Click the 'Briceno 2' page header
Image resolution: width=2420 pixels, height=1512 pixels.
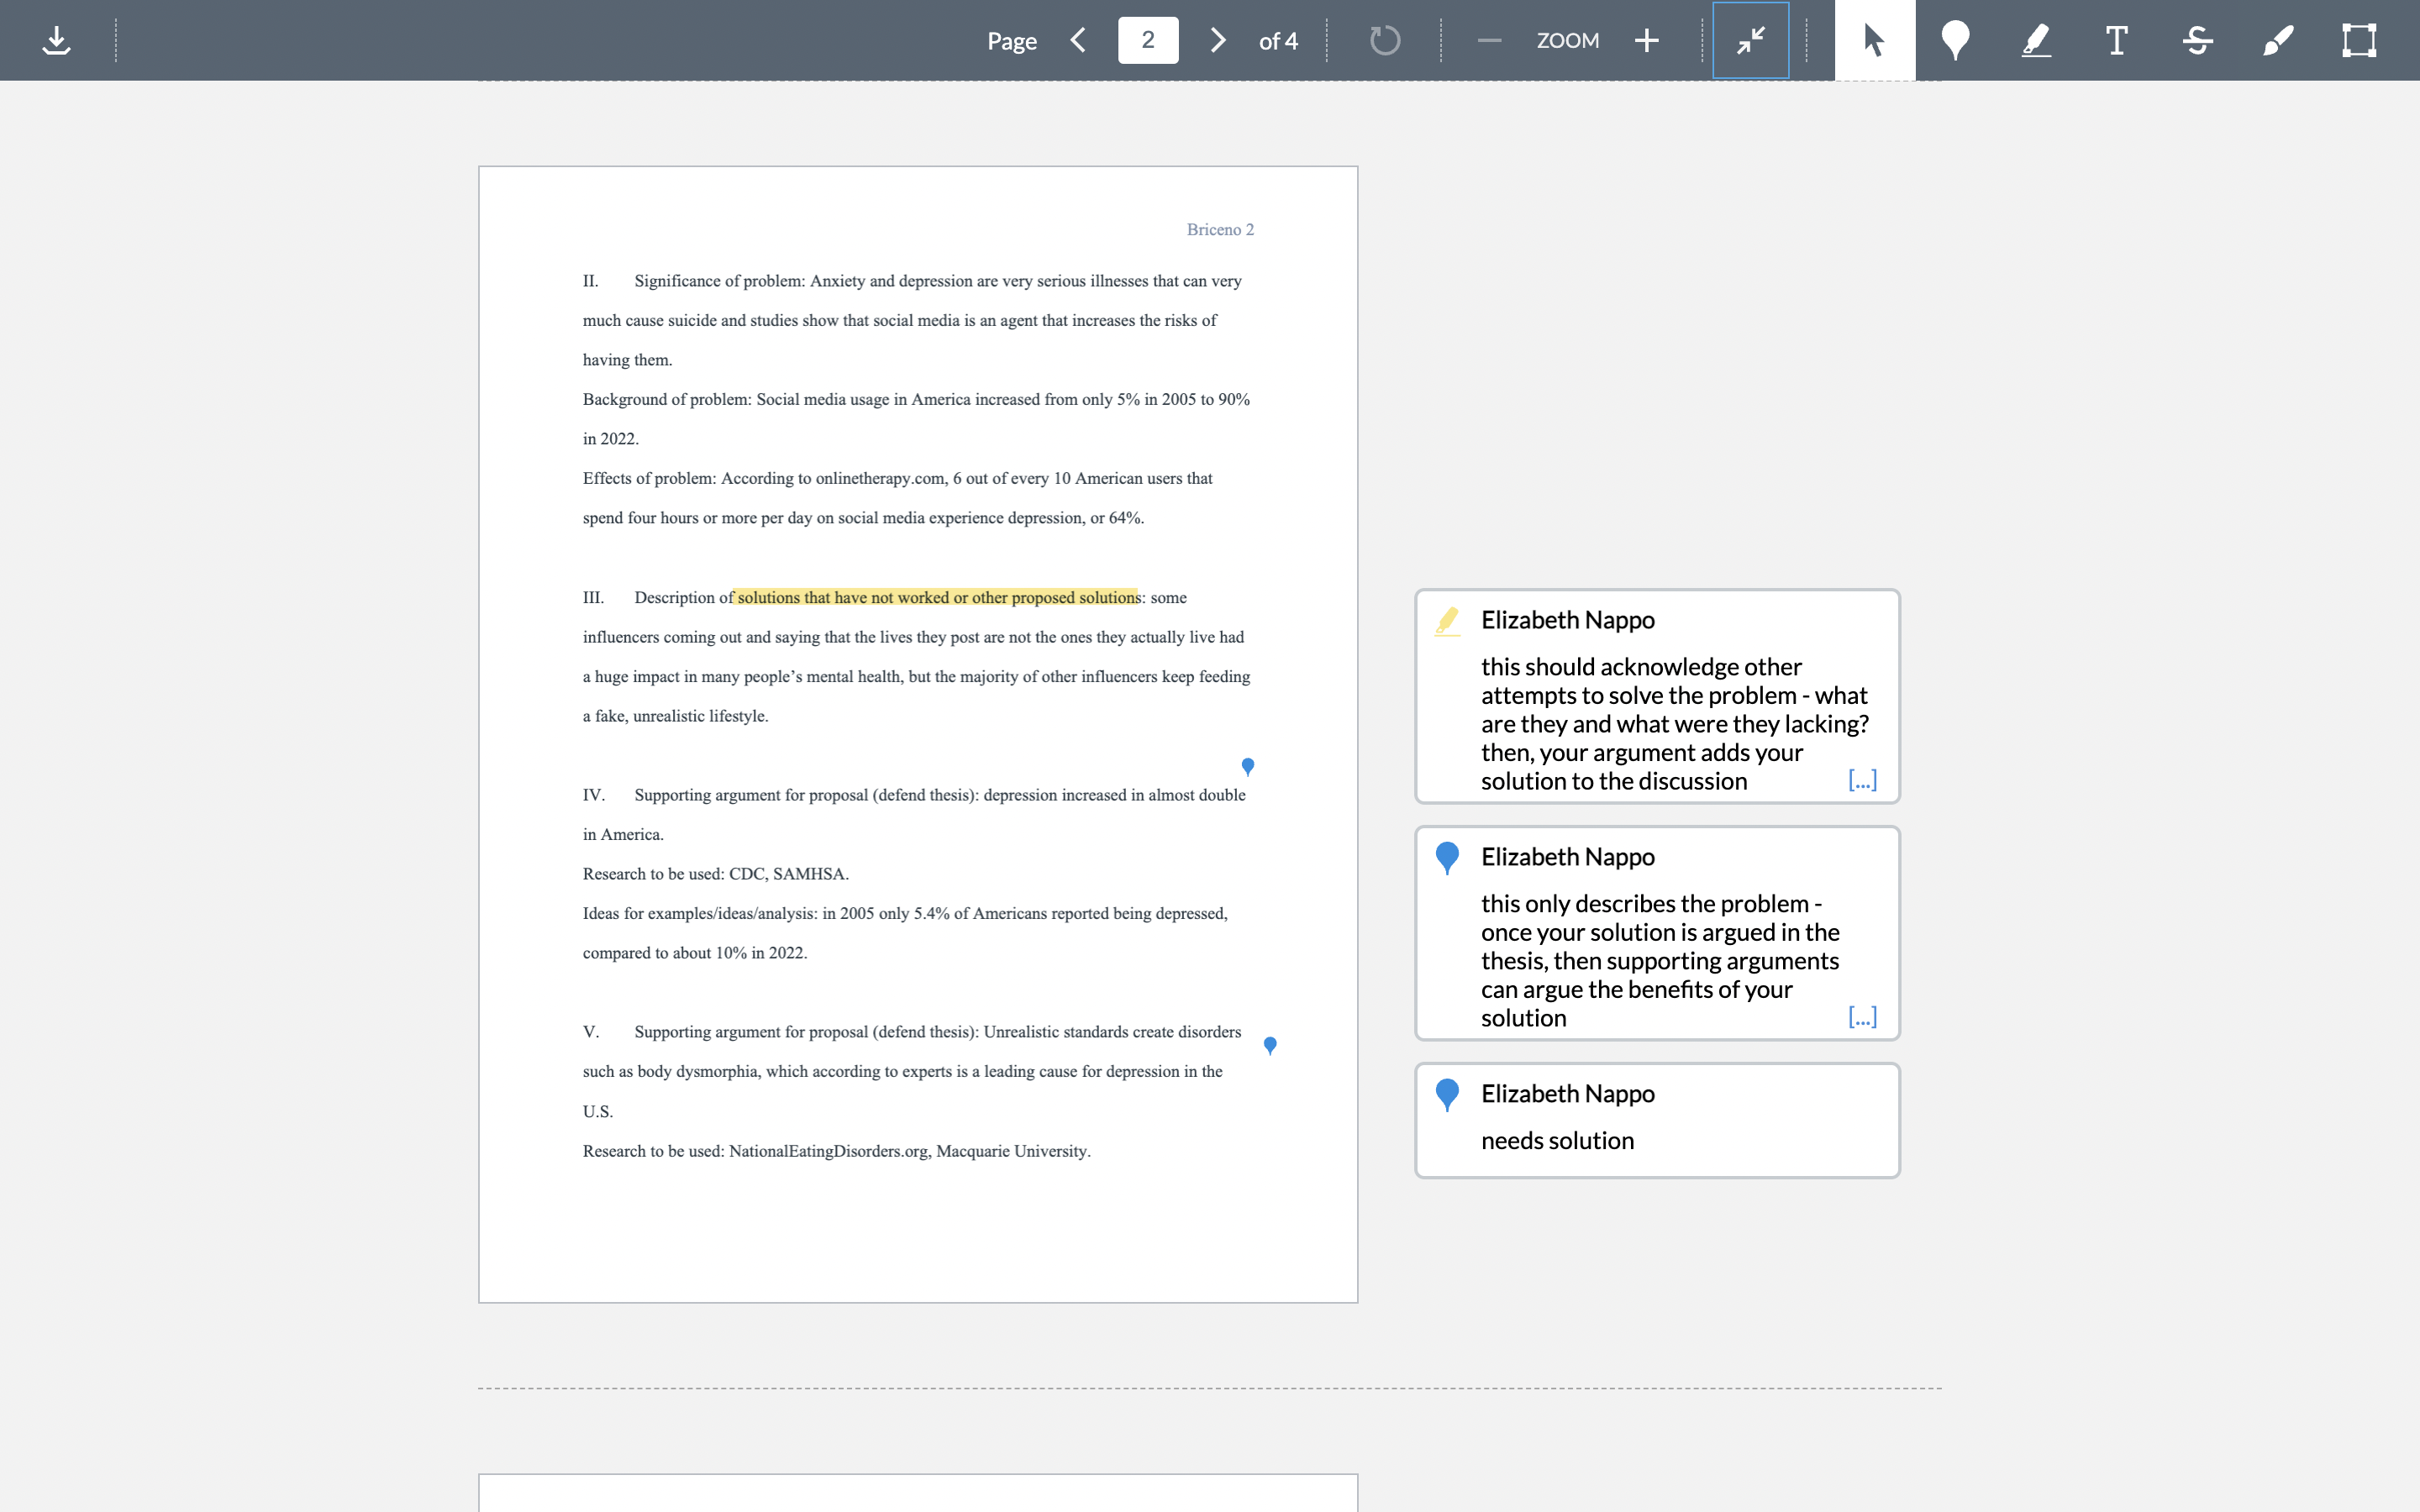click(x=1220, y=229)
